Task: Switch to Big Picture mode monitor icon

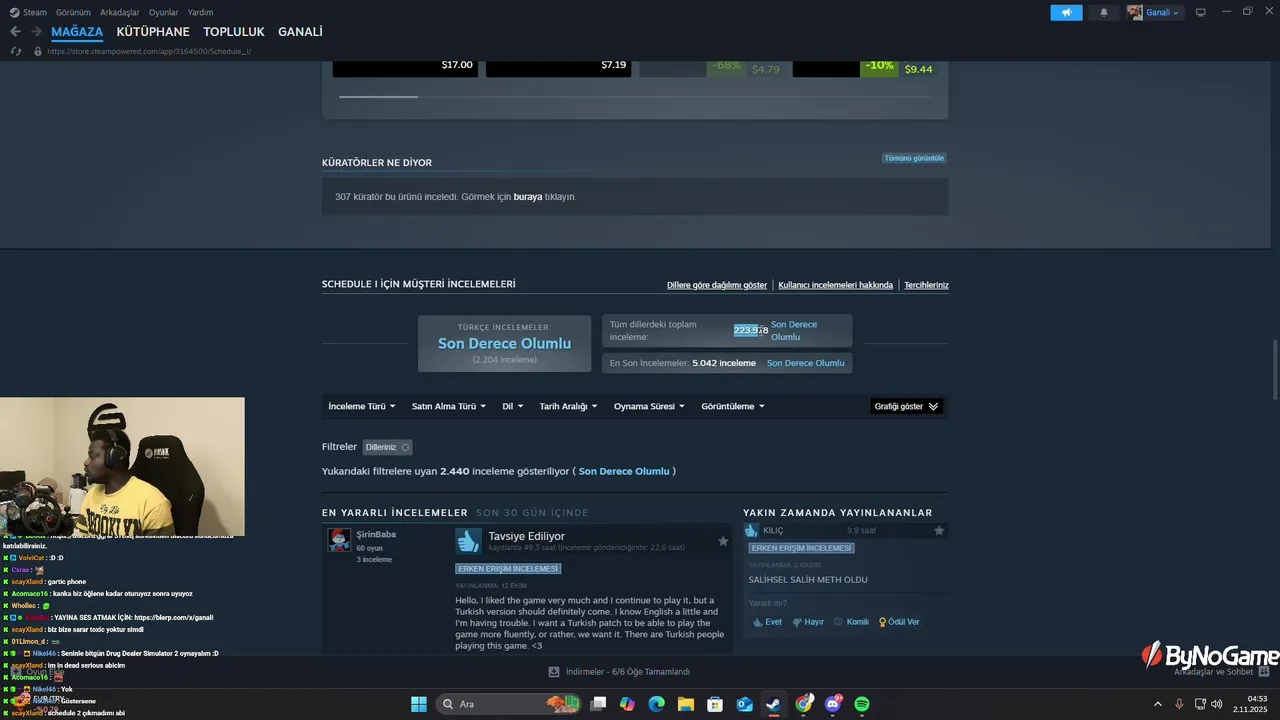Action: click(x=1201, y=12)
